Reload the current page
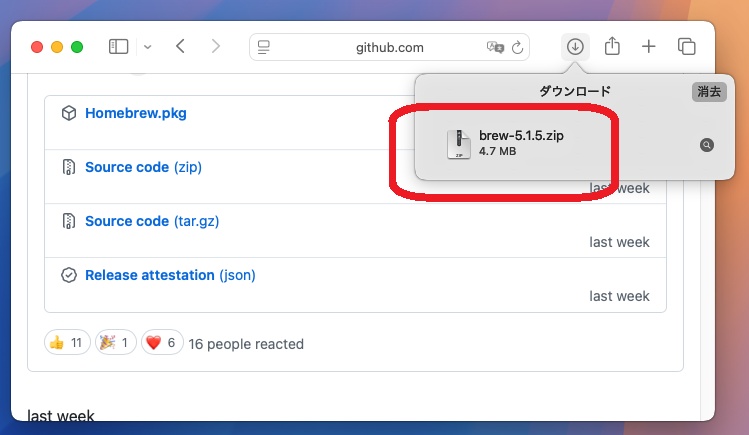 [x=517, y=47]
